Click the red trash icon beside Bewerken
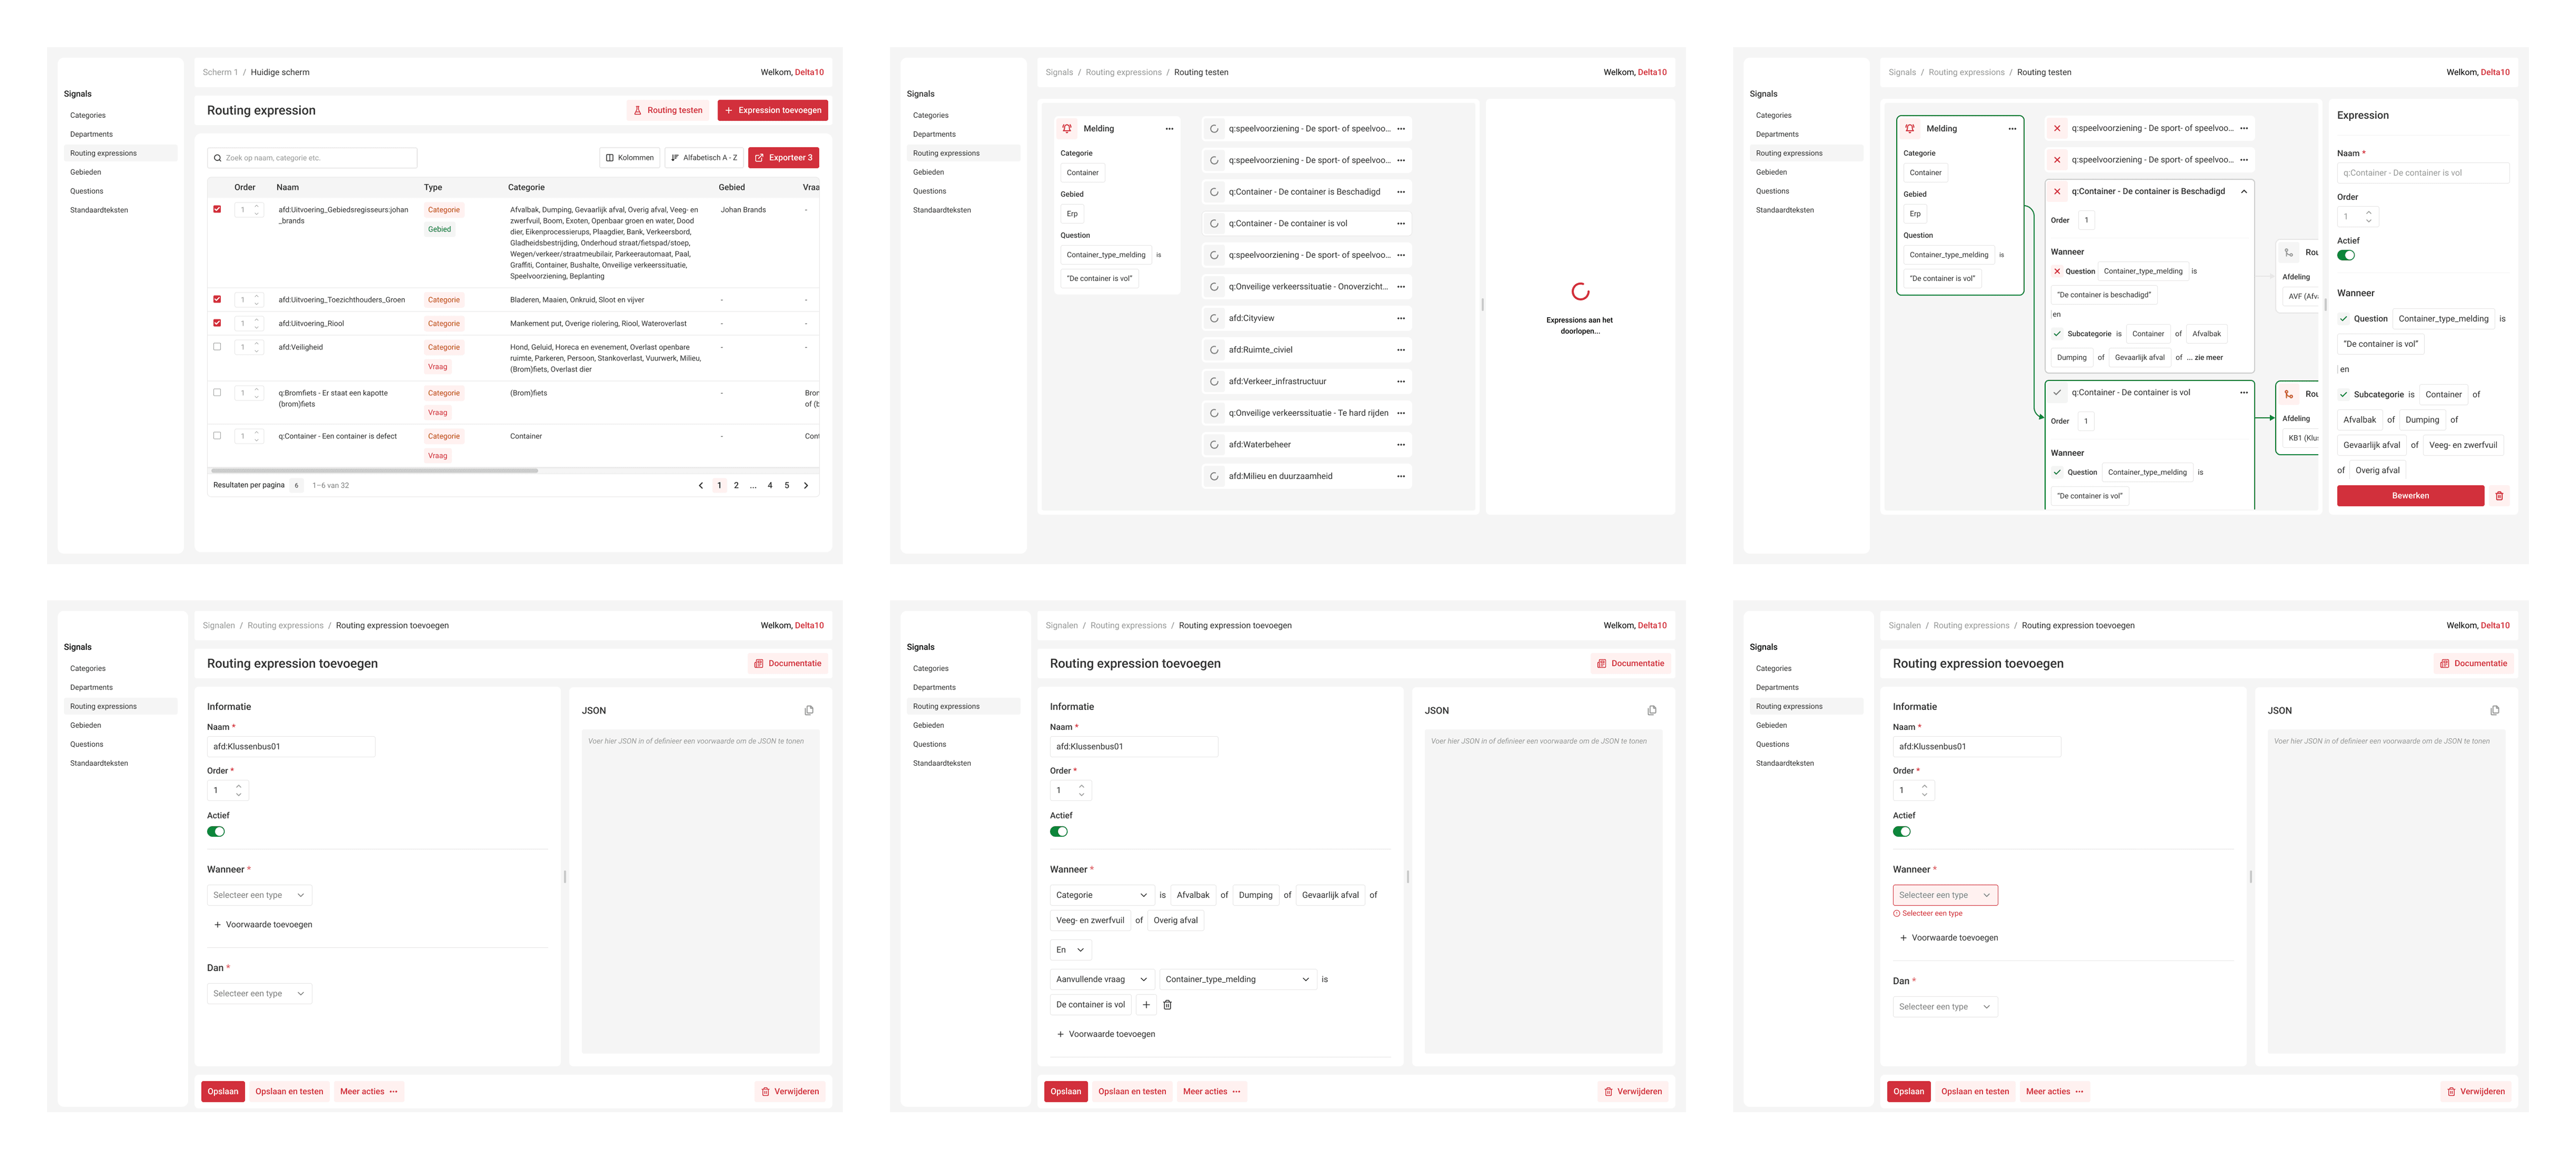The image size is (2576, 1152). pyautogui.click(x=2499, y=496)
